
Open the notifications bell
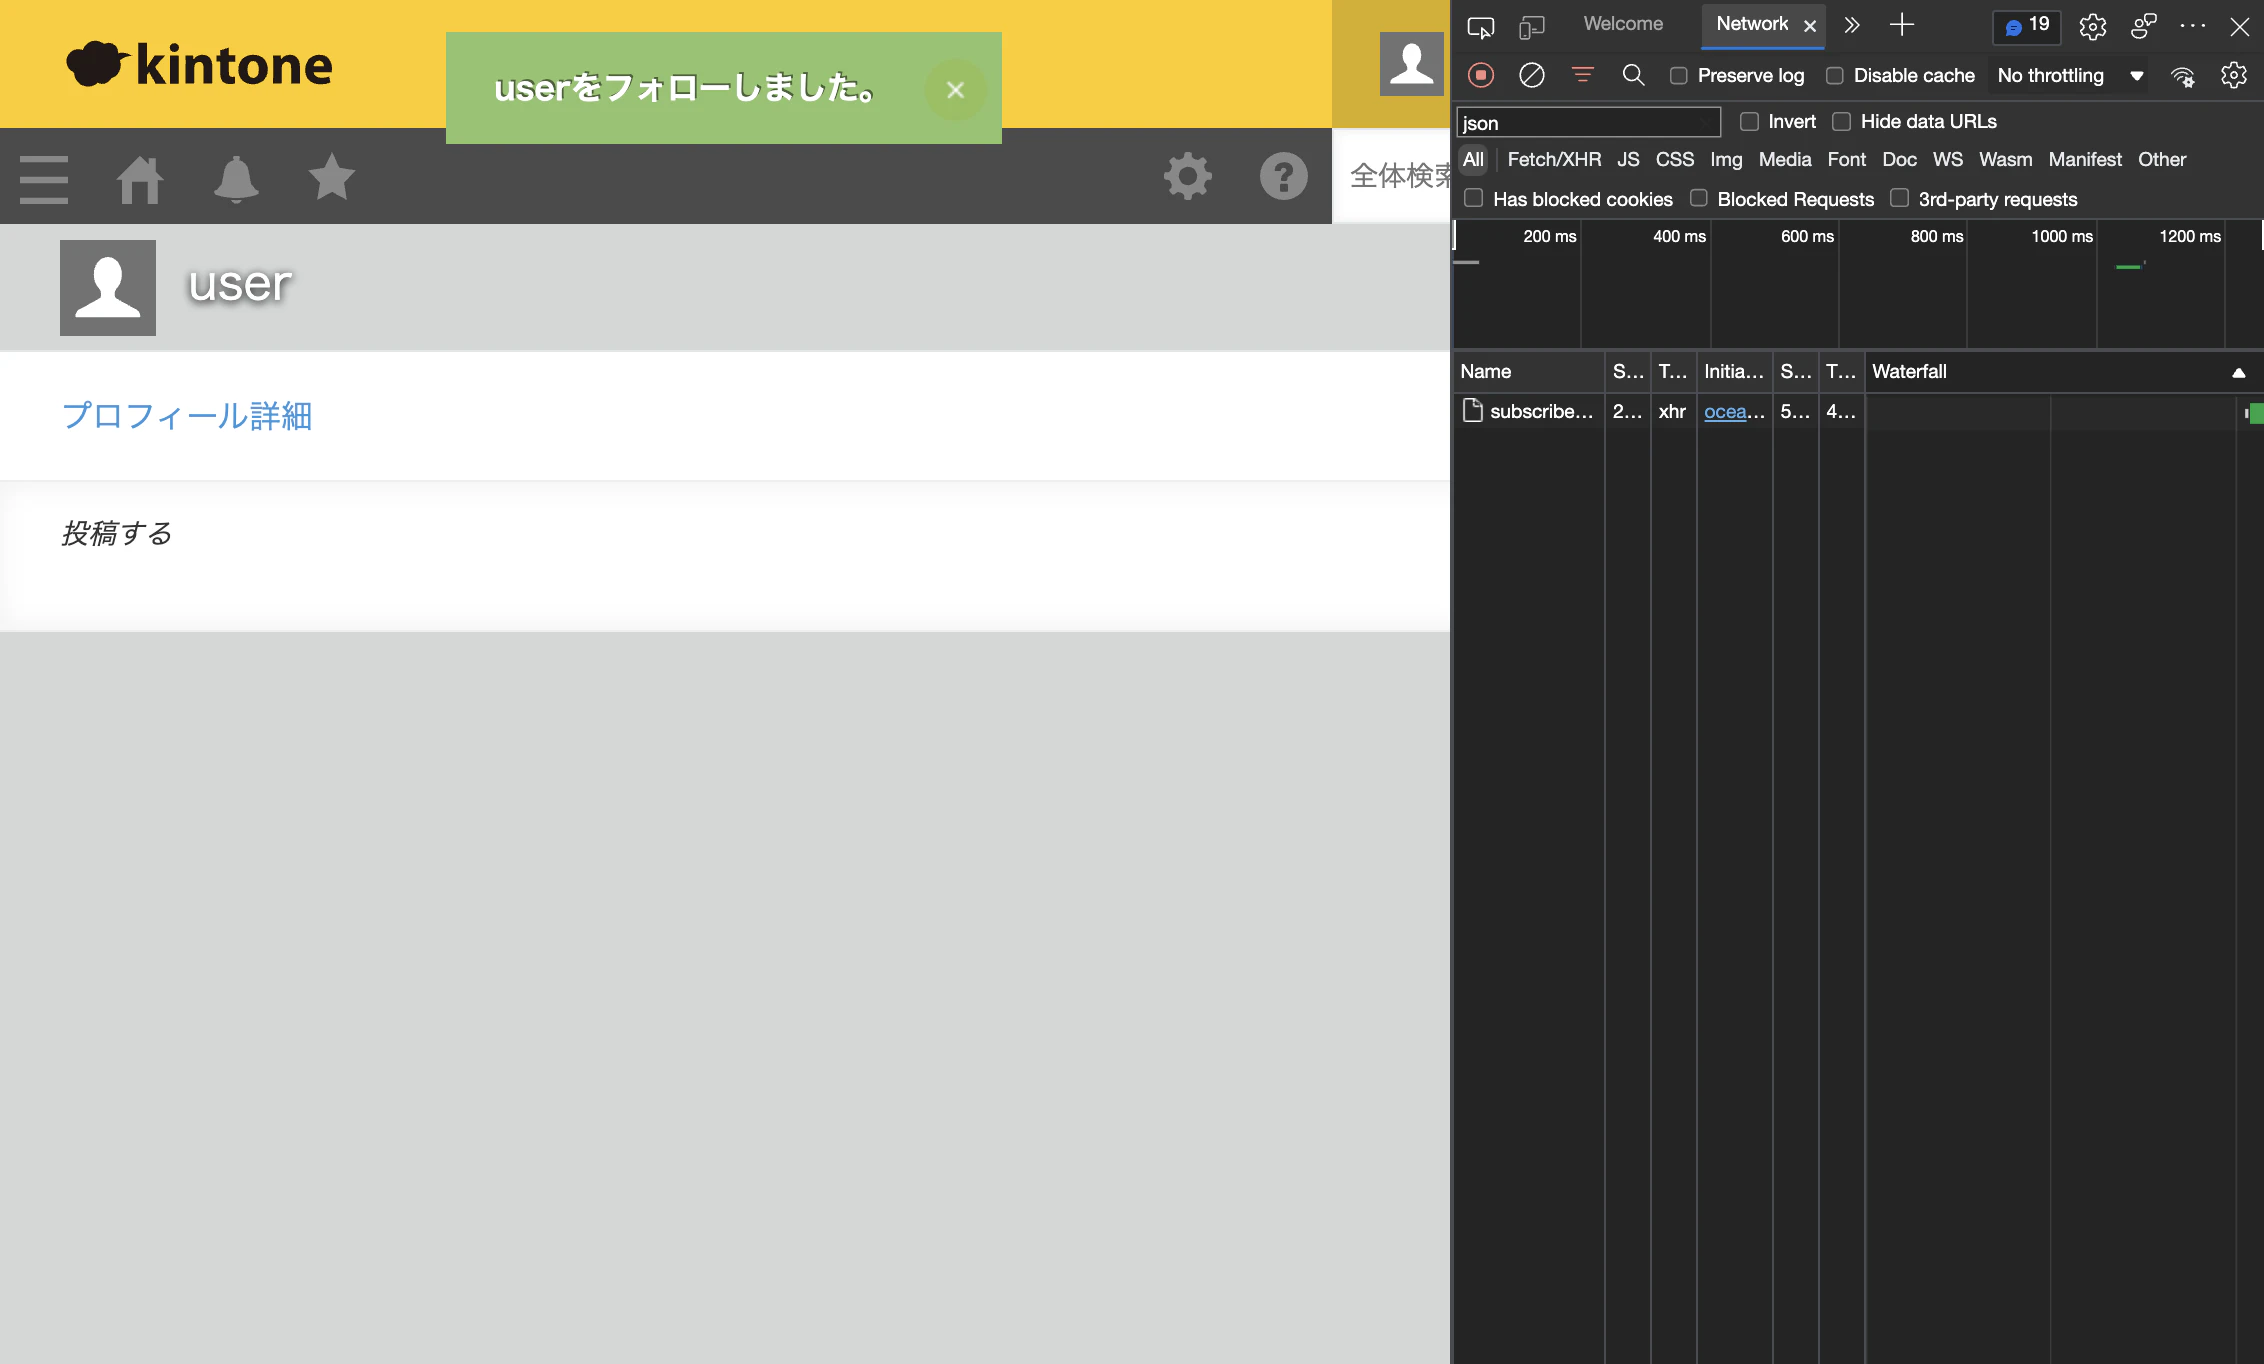(236, 179)
